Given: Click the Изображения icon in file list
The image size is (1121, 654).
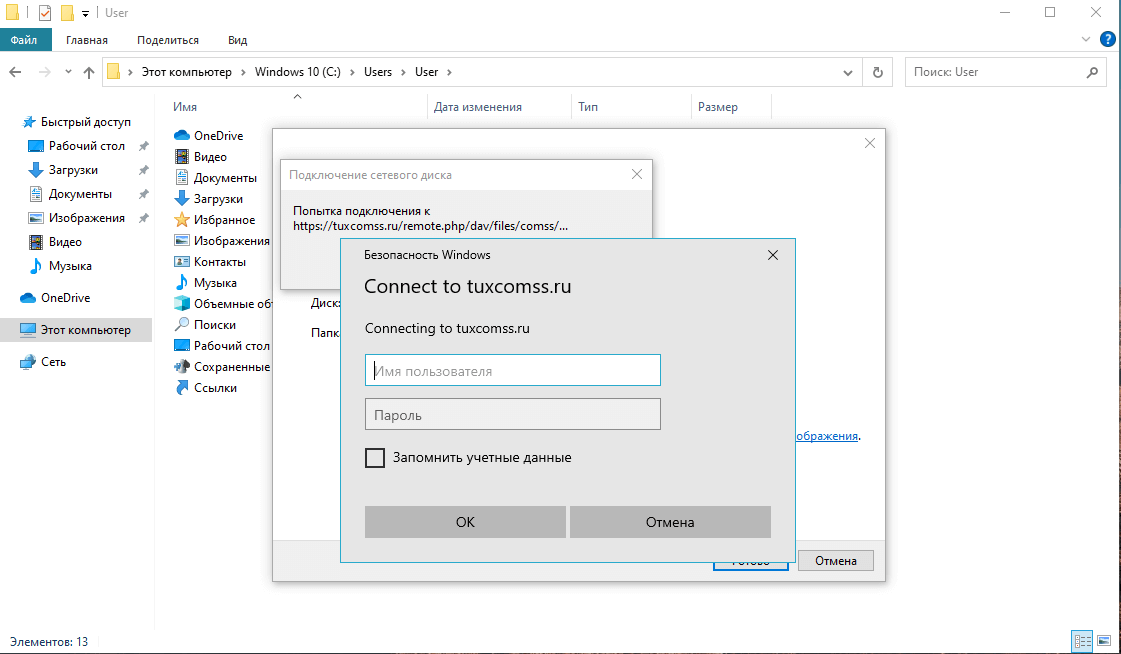Looking at the screenshot, I should point(182,241).
